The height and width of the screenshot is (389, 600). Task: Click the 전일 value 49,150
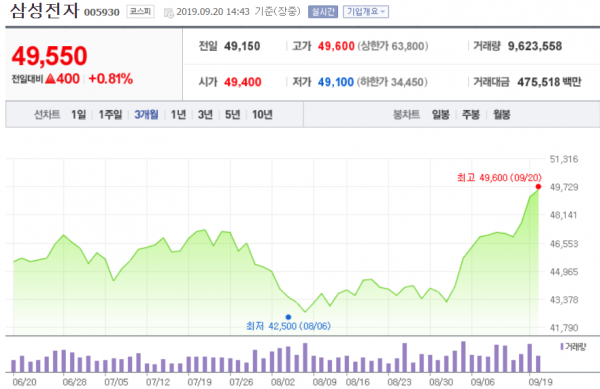pyautogui.click(x=242, y=46)
